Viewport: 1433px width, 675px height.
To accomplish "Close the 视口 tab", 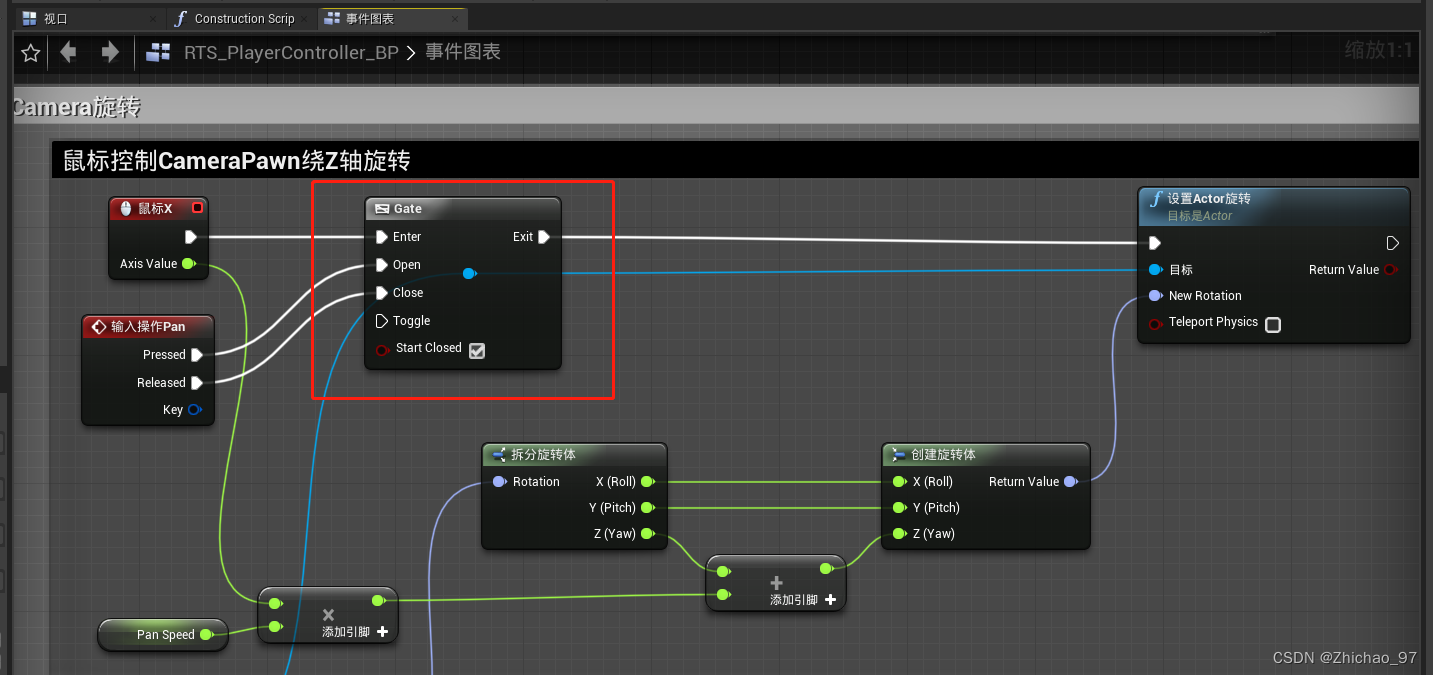I will (152, 18).
